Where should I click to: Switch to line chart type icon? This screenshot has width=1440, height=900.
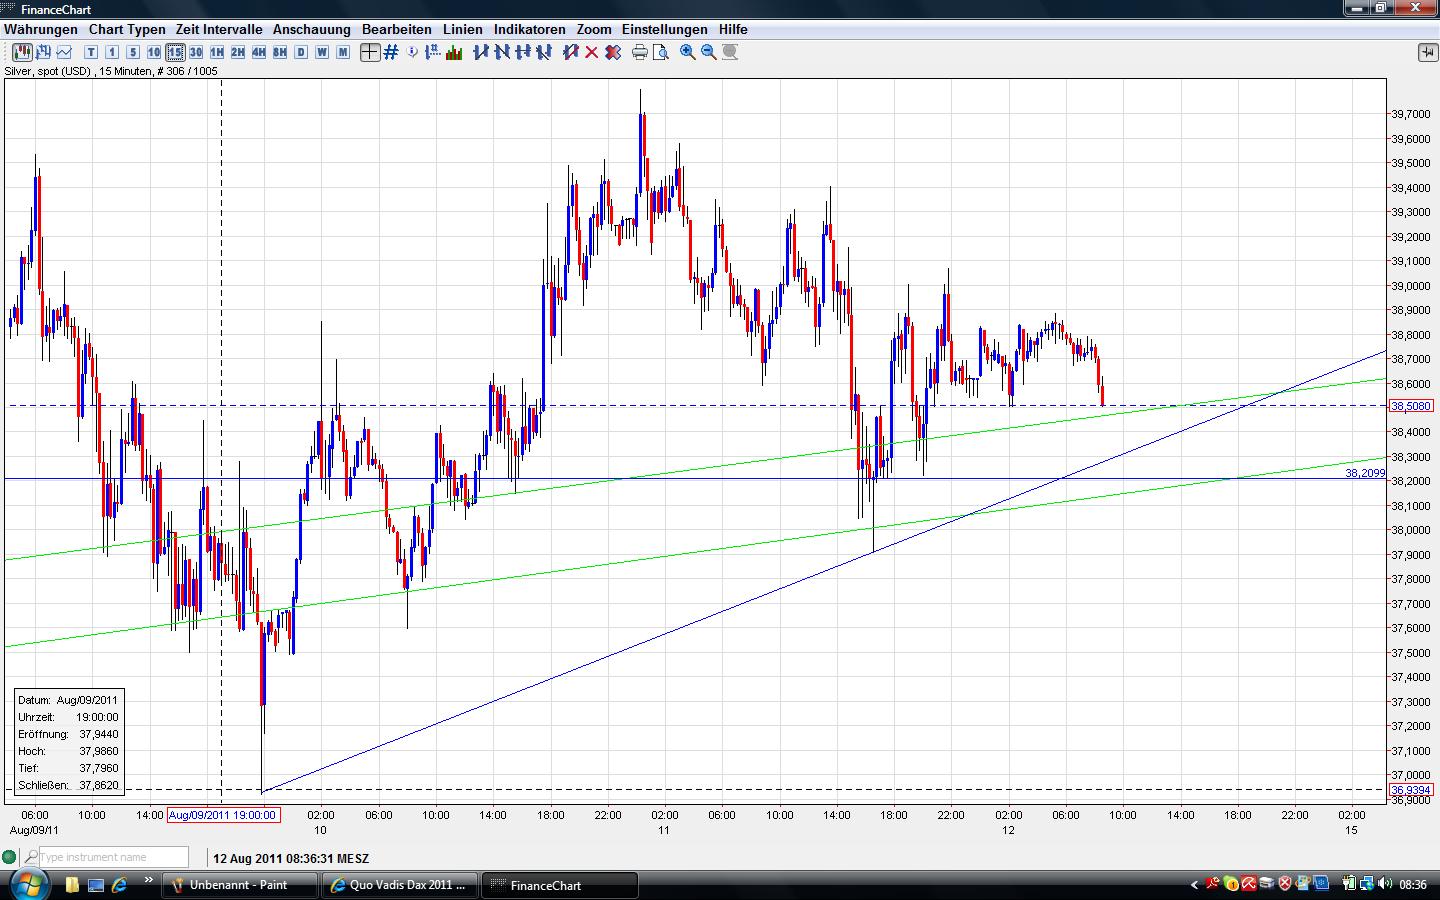click(65, 52)
